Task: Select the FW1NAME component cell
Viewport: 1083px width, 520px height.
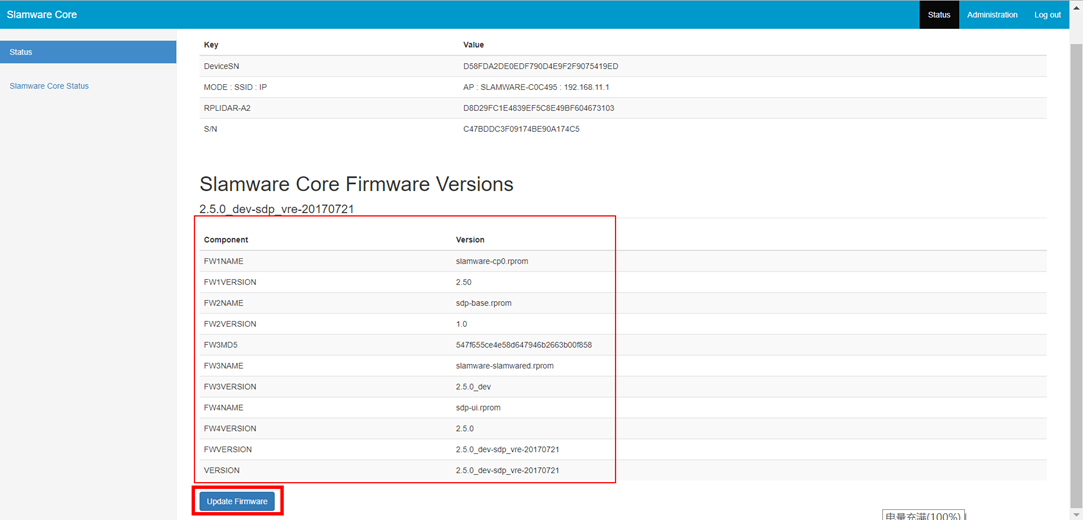Action: (223, 261)
